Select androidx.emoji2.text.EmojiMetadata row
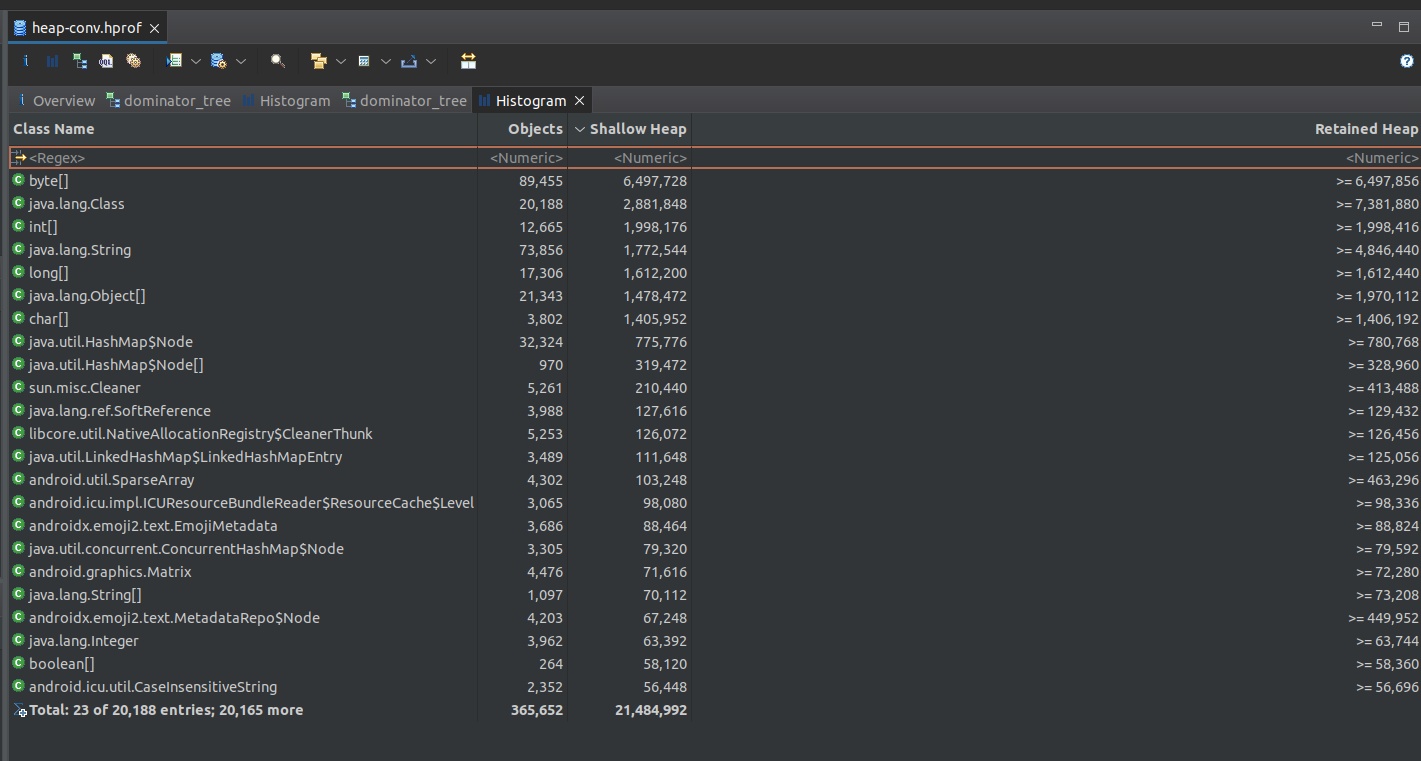This screenshot has height=761, width=1421. point(715,526)
